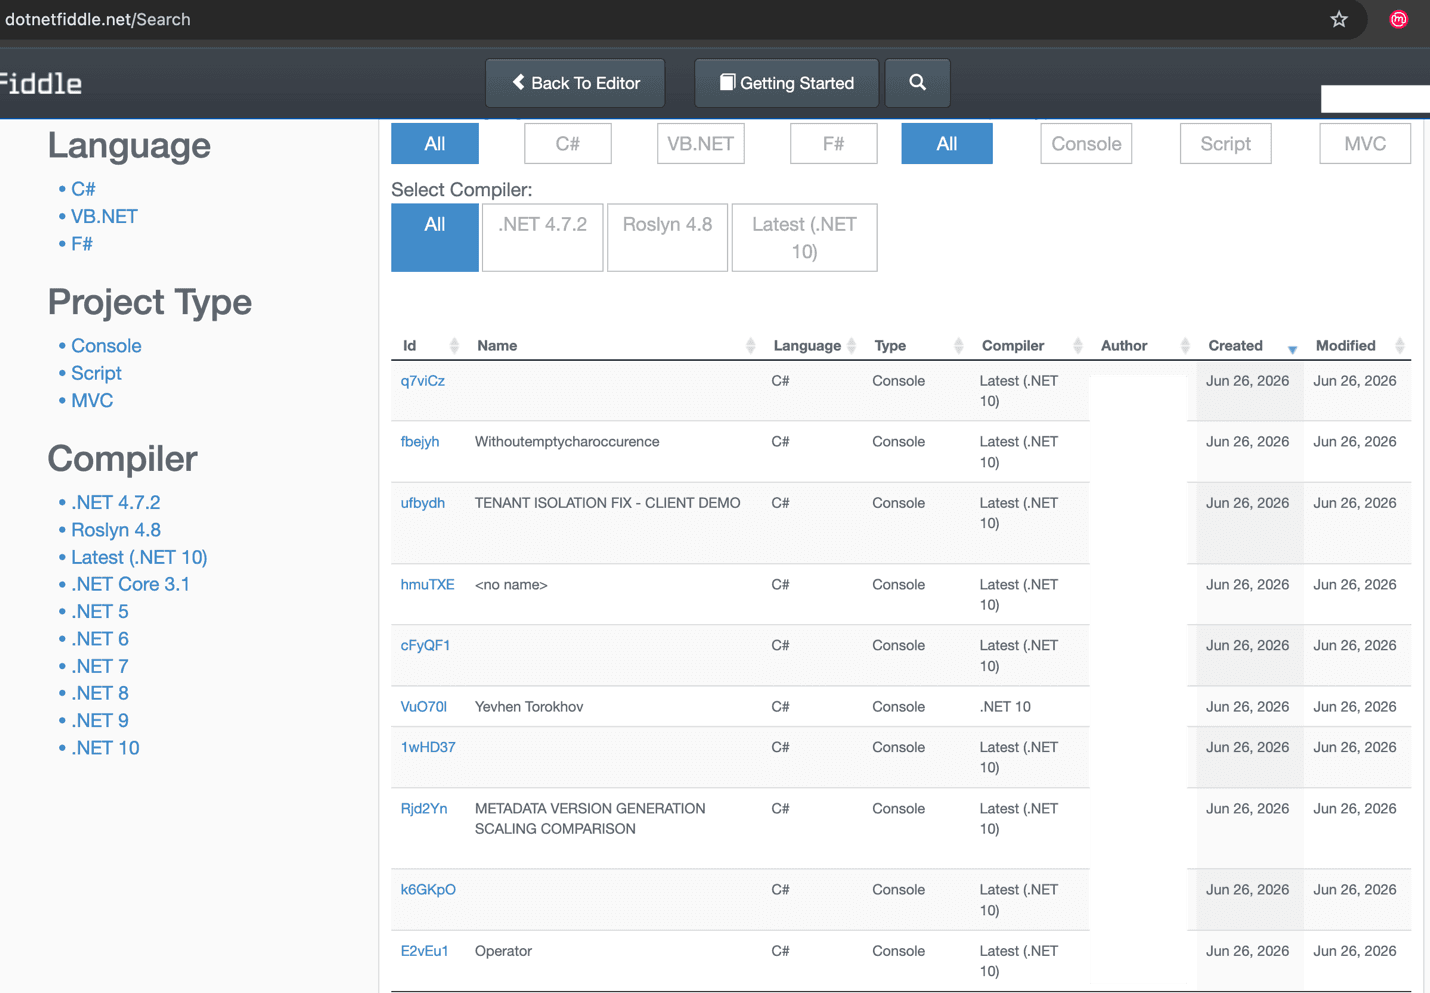This screenshot has height=993, width=1430.
Task: Open fiddle ufbydh
Action: pyautogui.click(x=423, y=503)
